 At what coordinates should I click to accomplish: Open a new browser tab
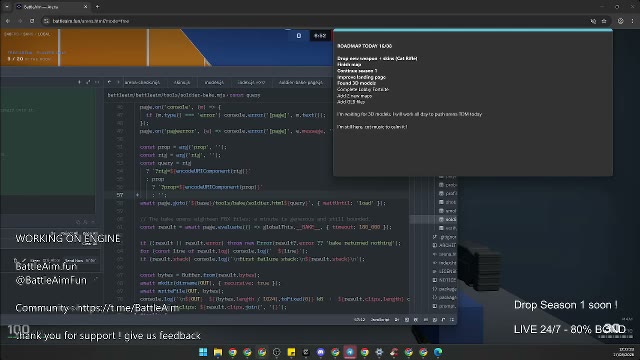pyautogui.click(x=97, y=7)
